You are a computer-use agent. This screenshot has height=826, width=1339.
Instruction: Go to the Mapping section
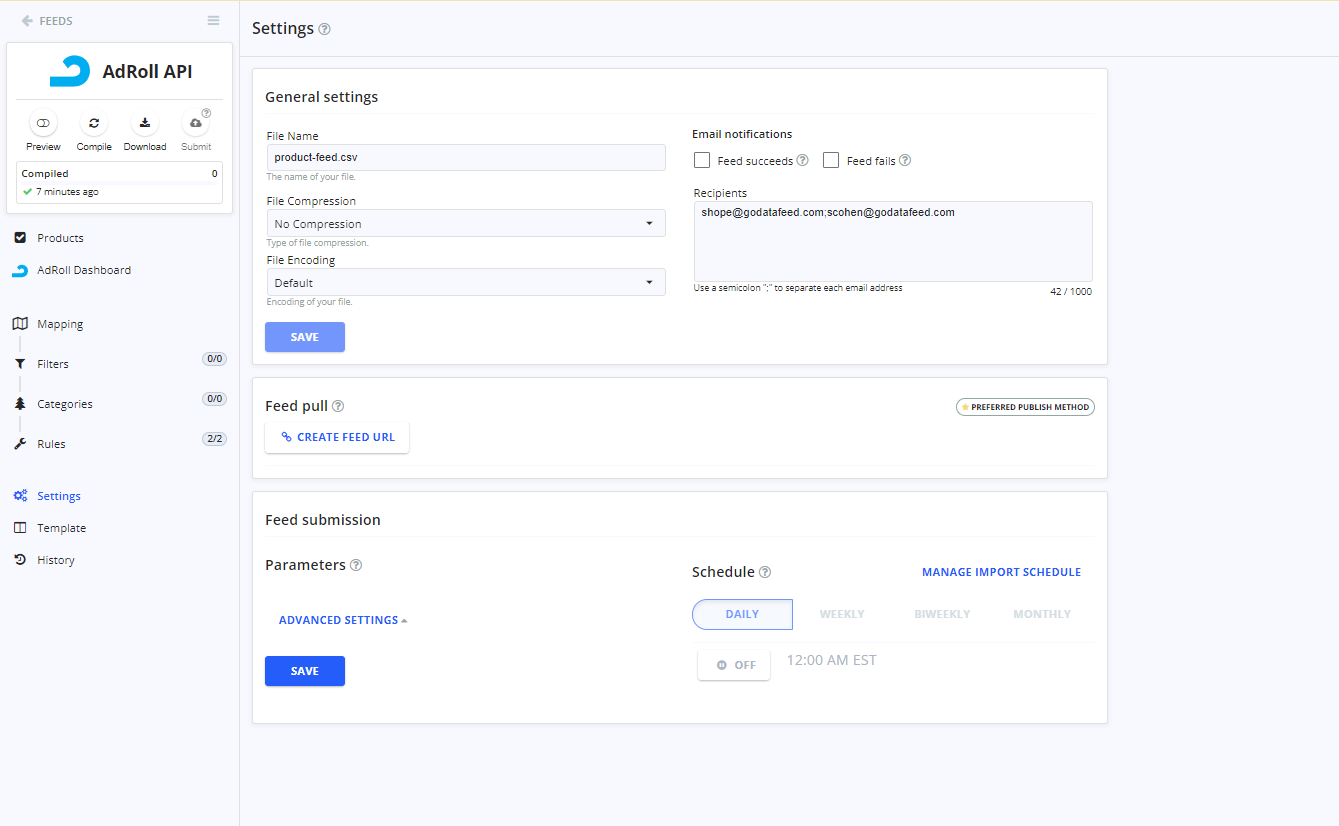(x=60, y=324)
